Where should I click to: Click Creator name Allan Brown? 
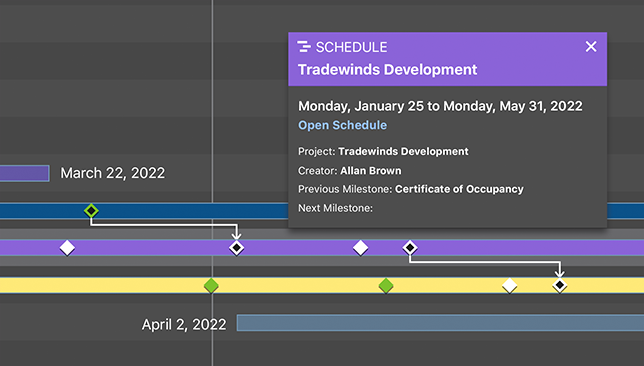371,170
